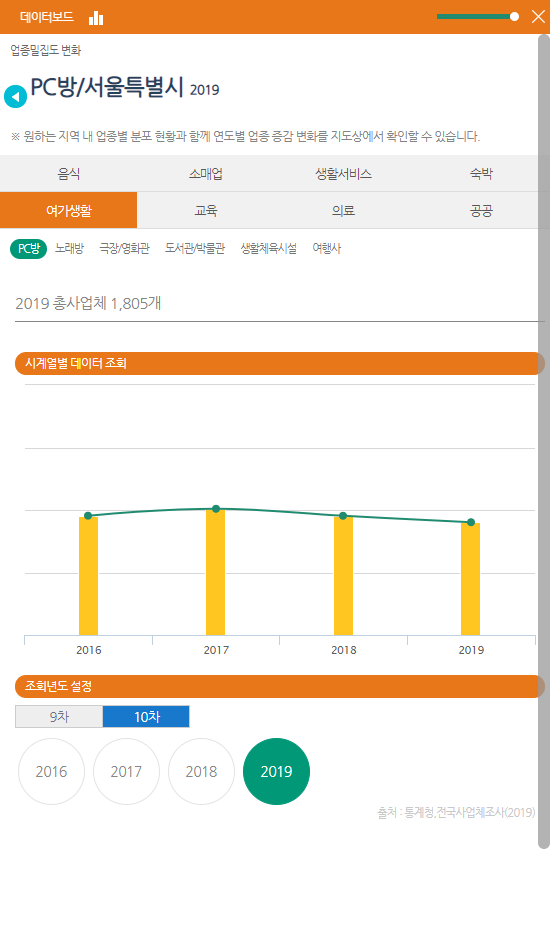Select the 2018 year circle button
Screen dimensions: 550x942
coord(201,771)
